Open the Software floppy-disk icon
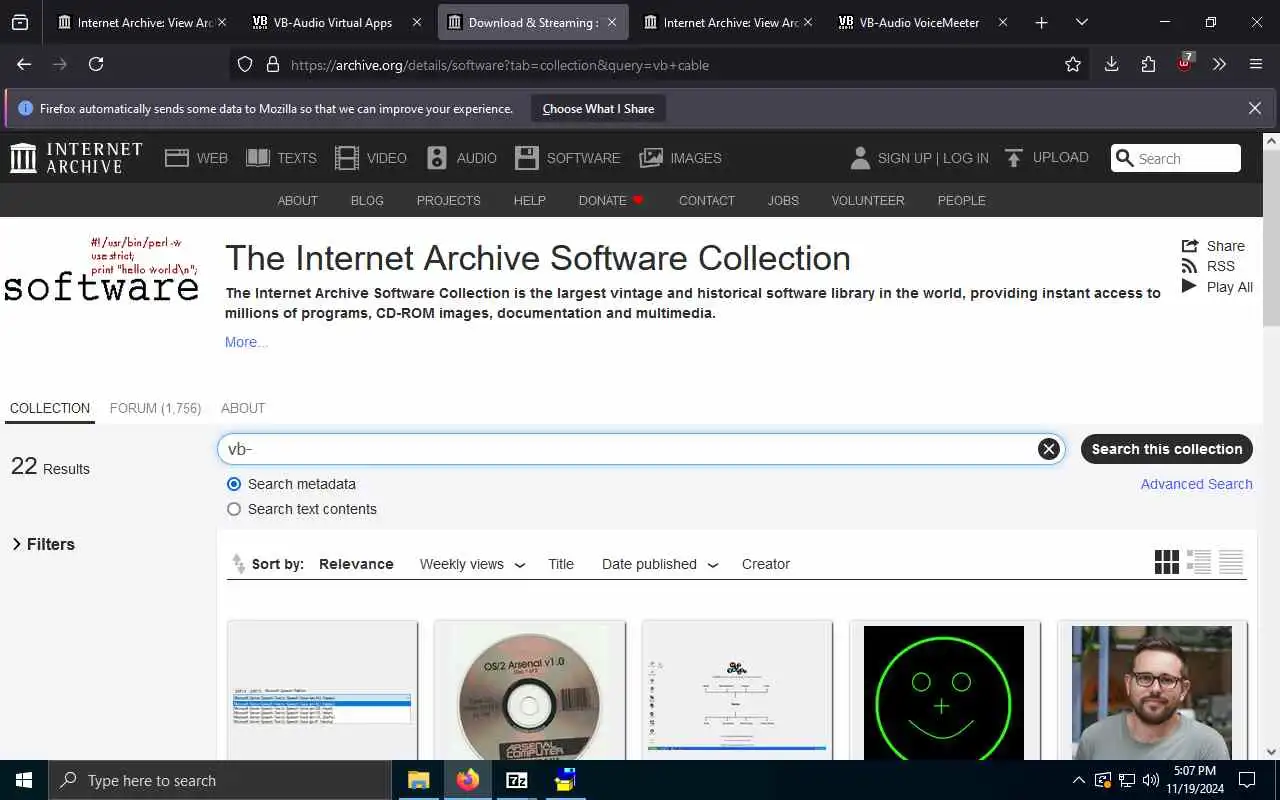Screen dimensions: 1280x800 [x=527, y=158]
